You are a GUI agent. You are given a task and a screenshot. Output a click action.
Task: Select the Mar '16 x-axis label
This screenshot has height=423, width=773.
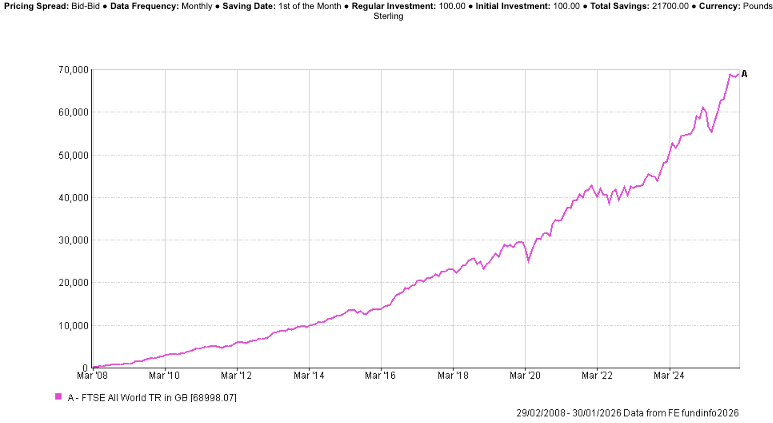click(380, 376)
